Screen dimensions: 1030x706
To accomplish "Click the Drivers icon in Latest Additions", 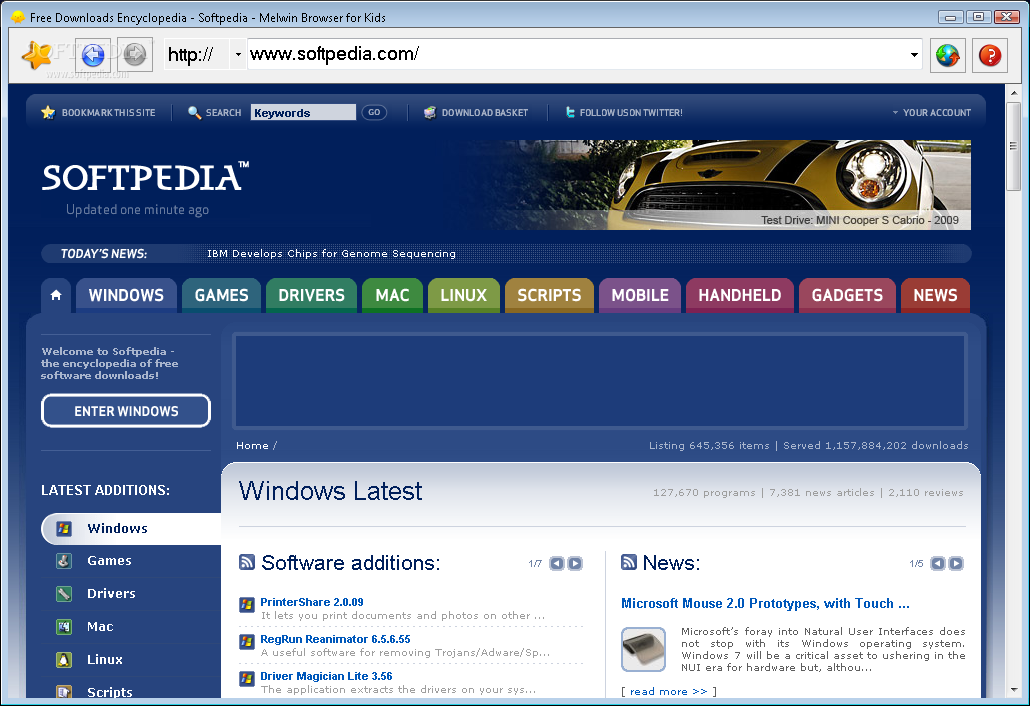I will [x=64, y=594].
